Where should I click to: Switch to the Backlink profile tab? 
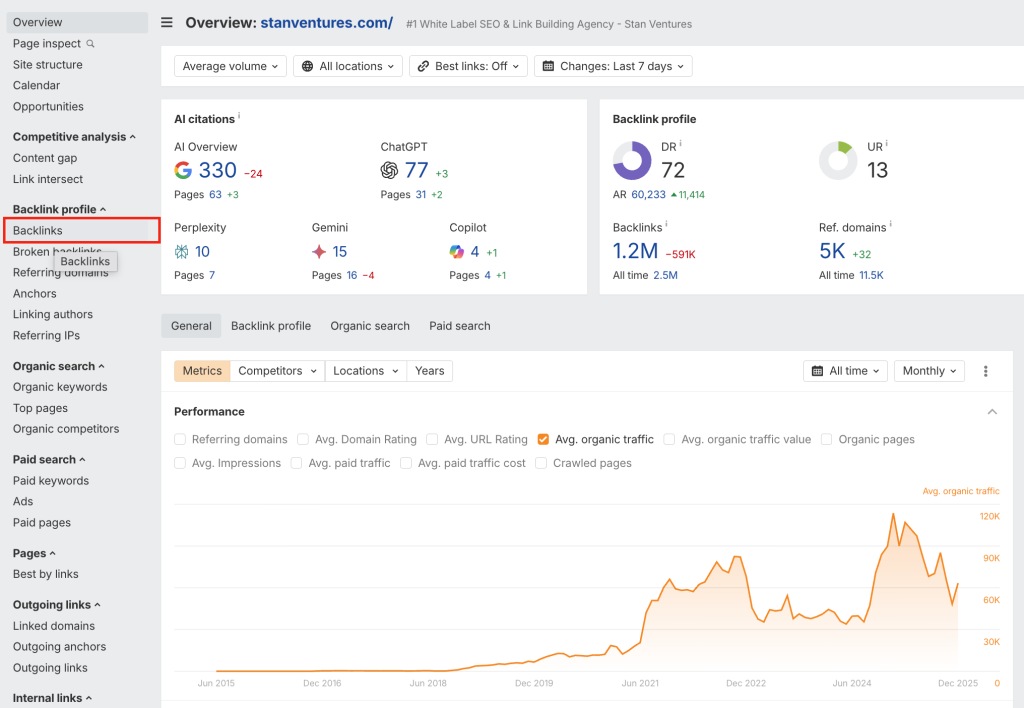271,325
